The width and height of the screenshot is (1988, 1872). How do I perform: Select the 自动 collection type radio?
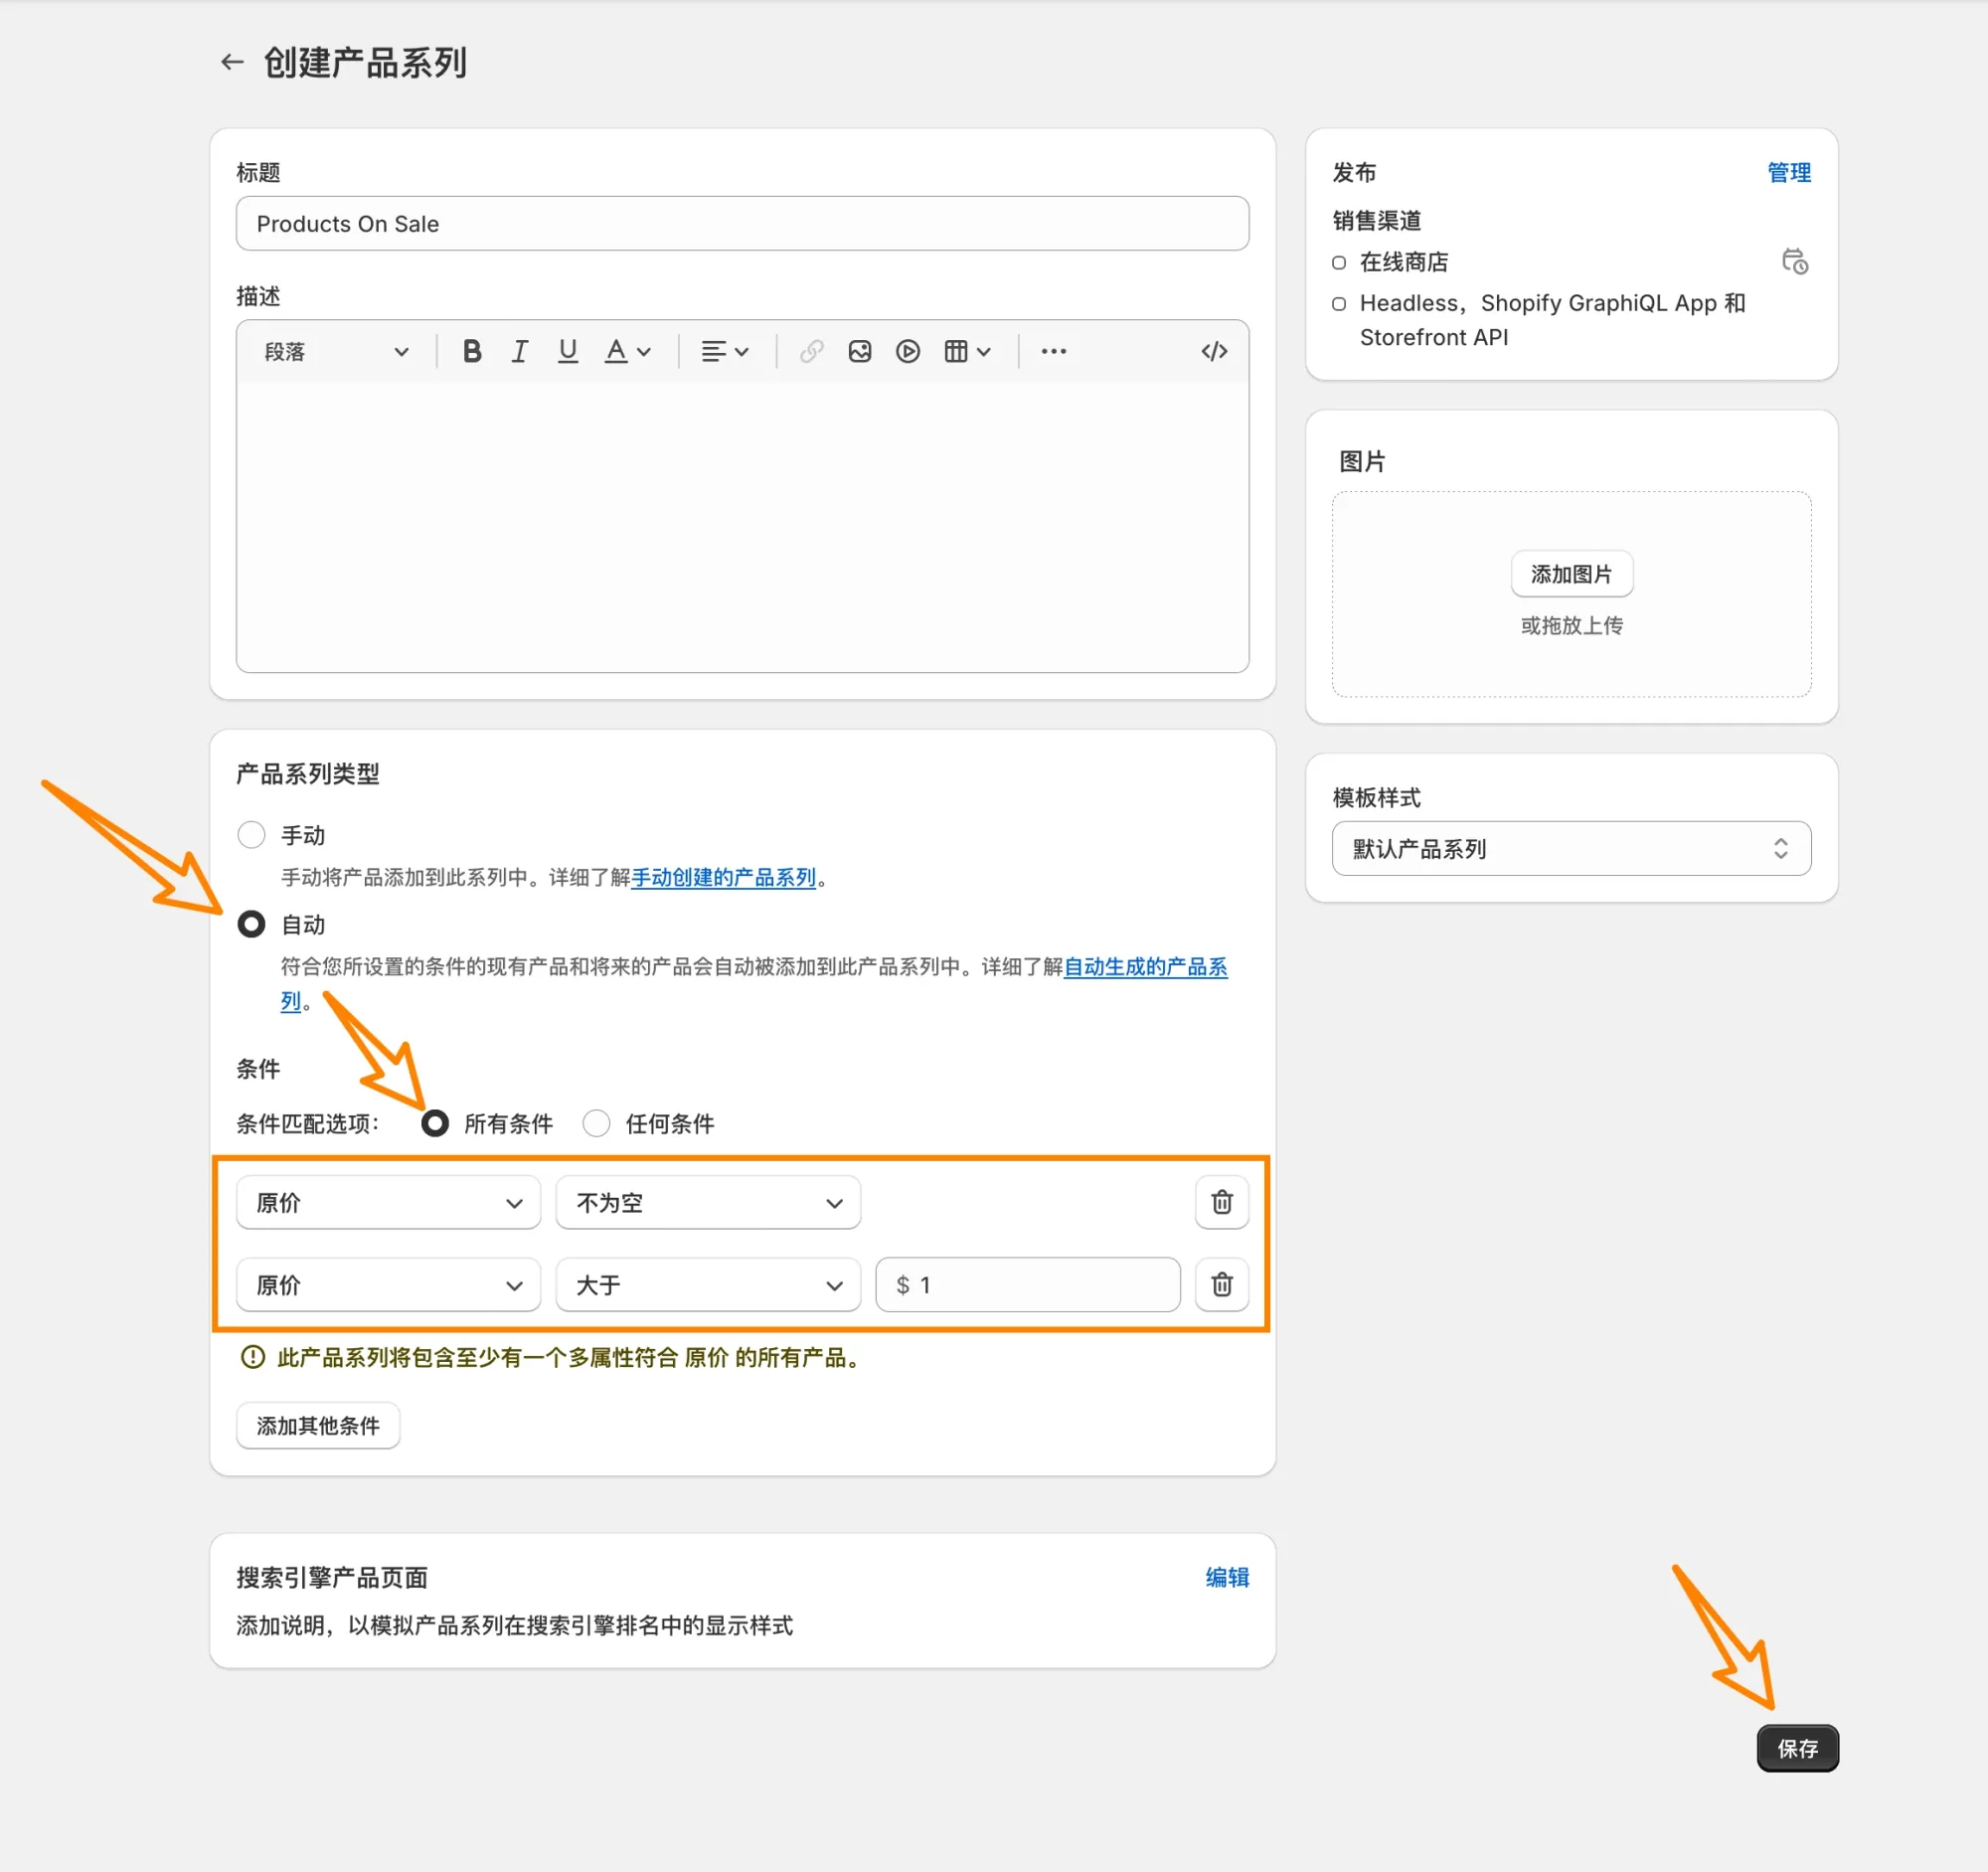coord(252,924)
